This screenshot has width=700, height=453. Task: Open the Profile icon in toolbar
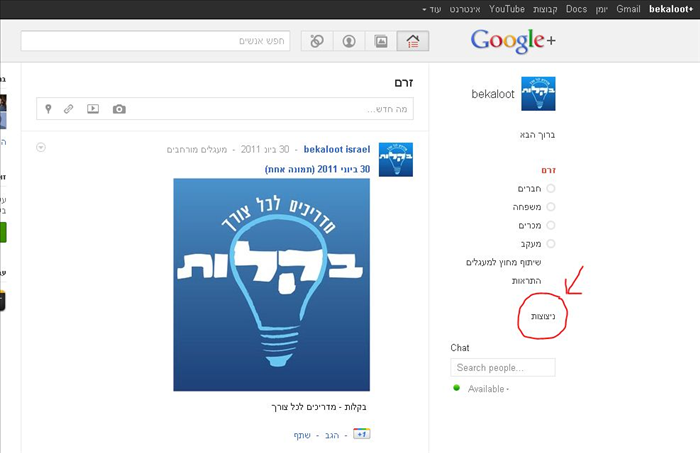point(349,41)
